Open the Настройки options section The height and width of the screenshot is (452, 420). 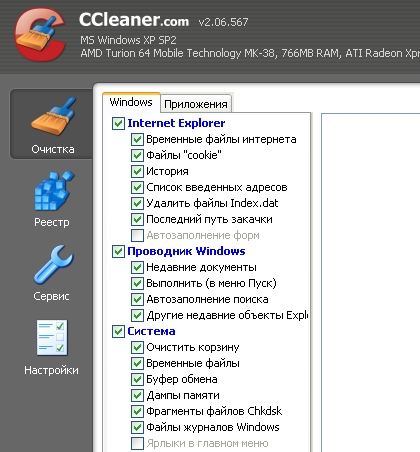52,347
